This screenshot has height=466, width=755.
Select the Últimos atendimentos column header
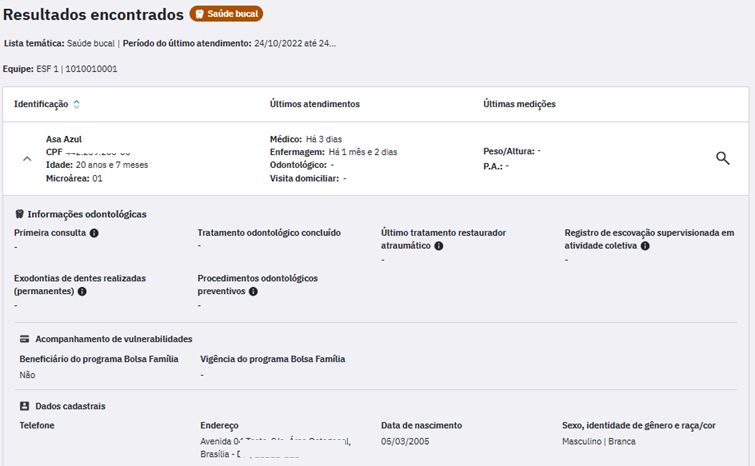[x=314, y=104]
